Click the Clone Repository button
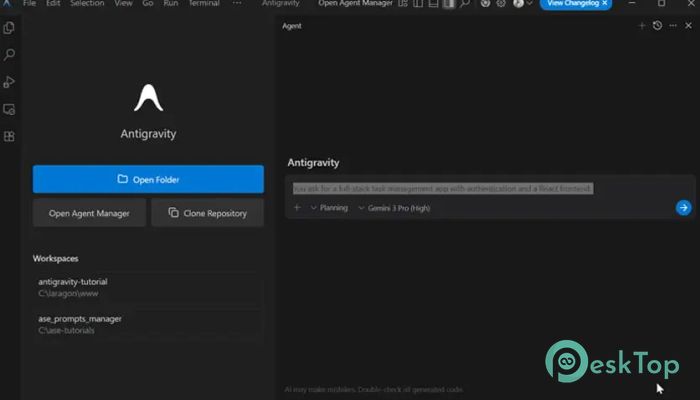 coord(208,213)
